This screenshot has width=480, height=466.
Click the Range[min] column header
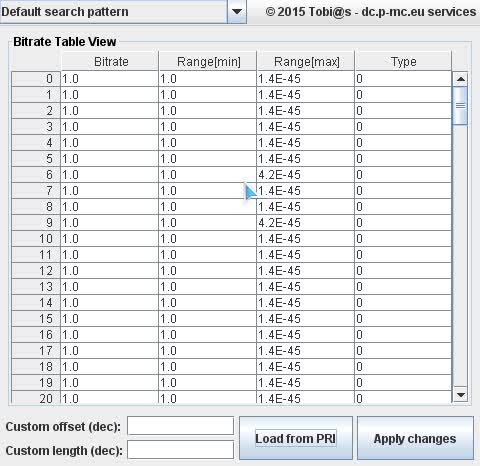click(208, 61)
